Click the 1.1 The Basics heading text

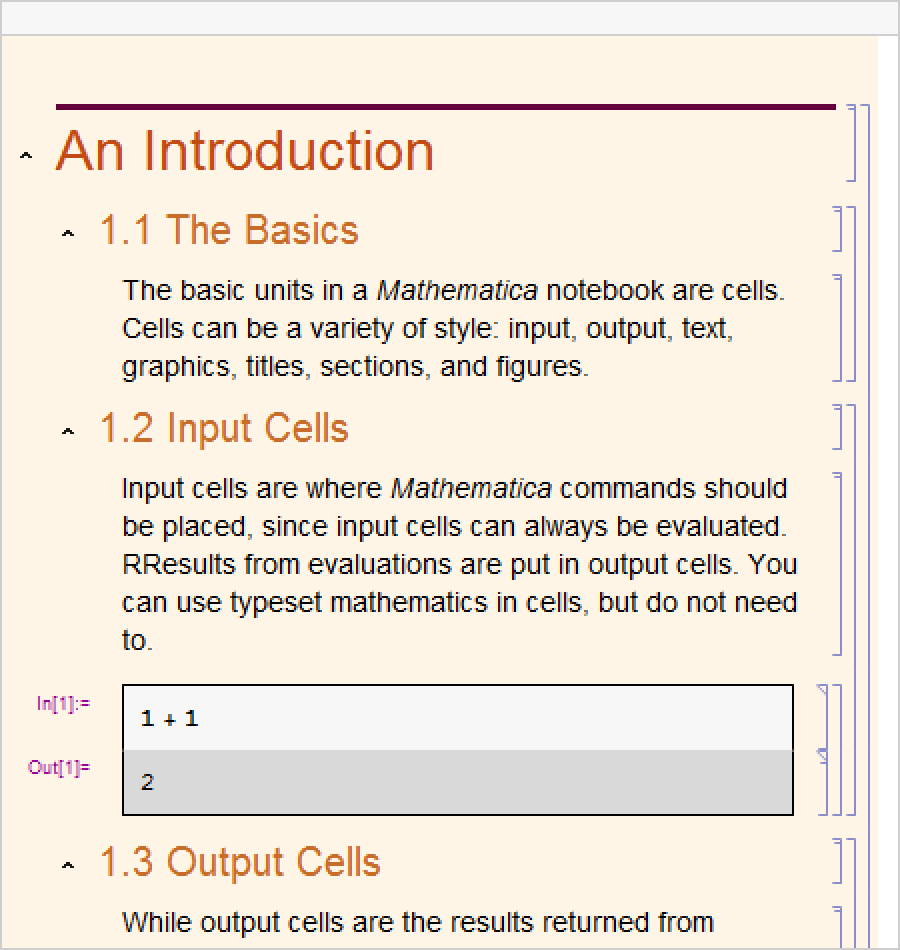click(228, 230)
